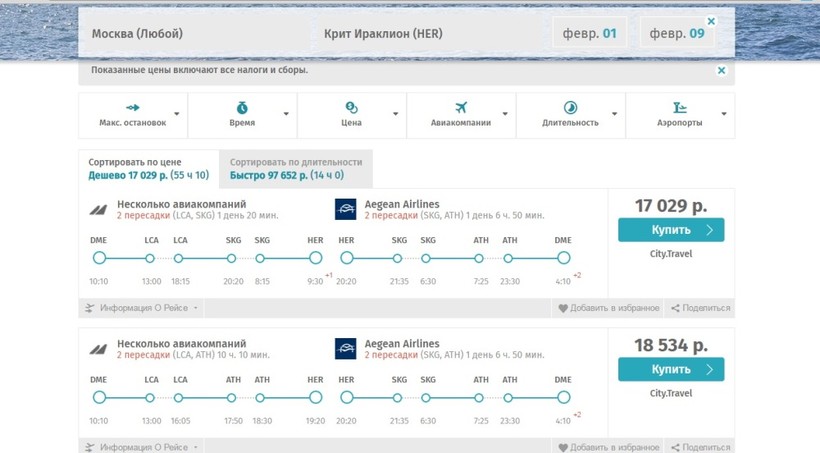This screenshot has height=453, width=820.
Task: Click the max stops filter icon
Action: 132,107
